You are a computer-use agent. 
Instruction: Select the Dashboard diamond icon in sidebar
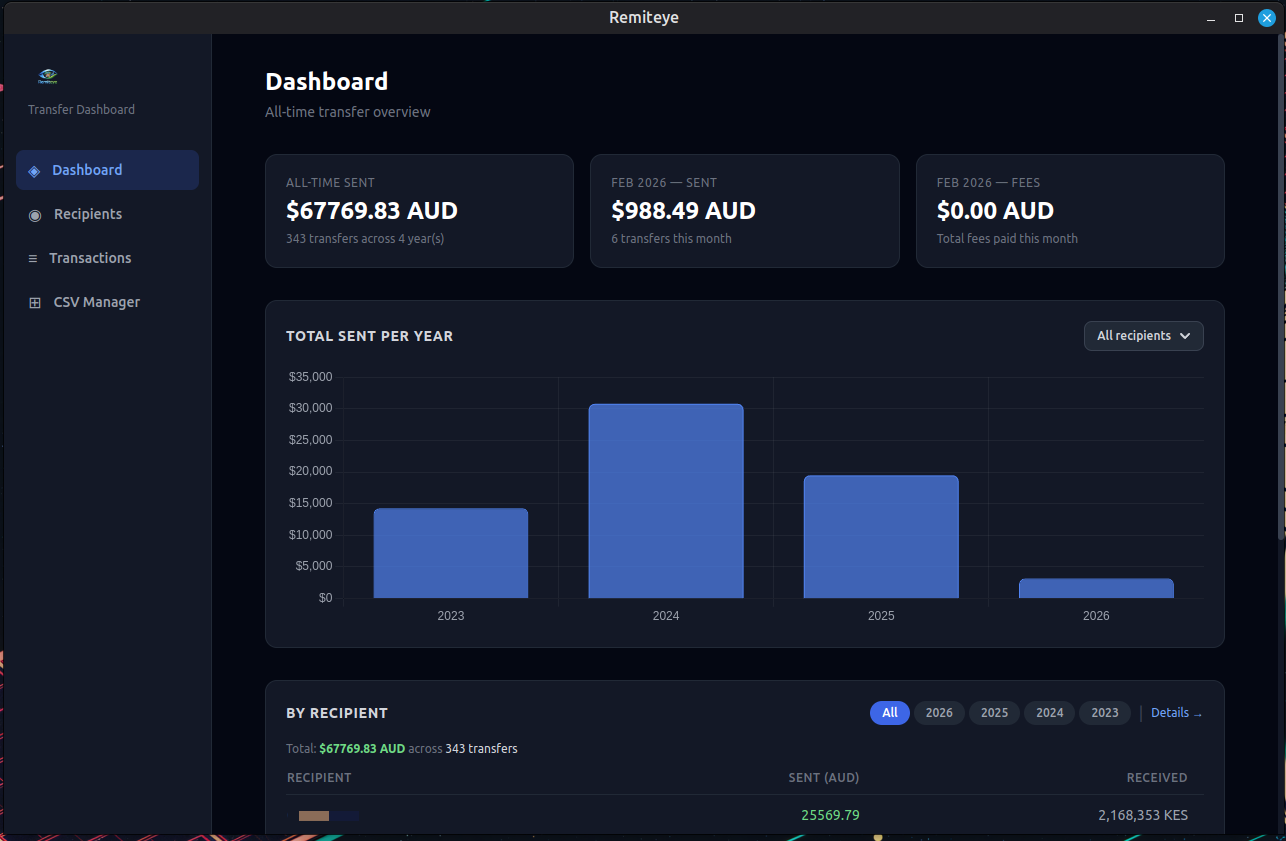[x=35, y=170]
